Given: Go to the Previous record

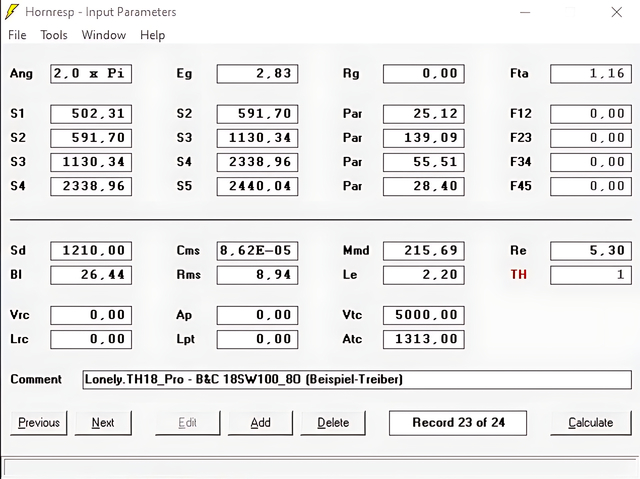Looking at the screenshot, I should [x=39, y=423].
